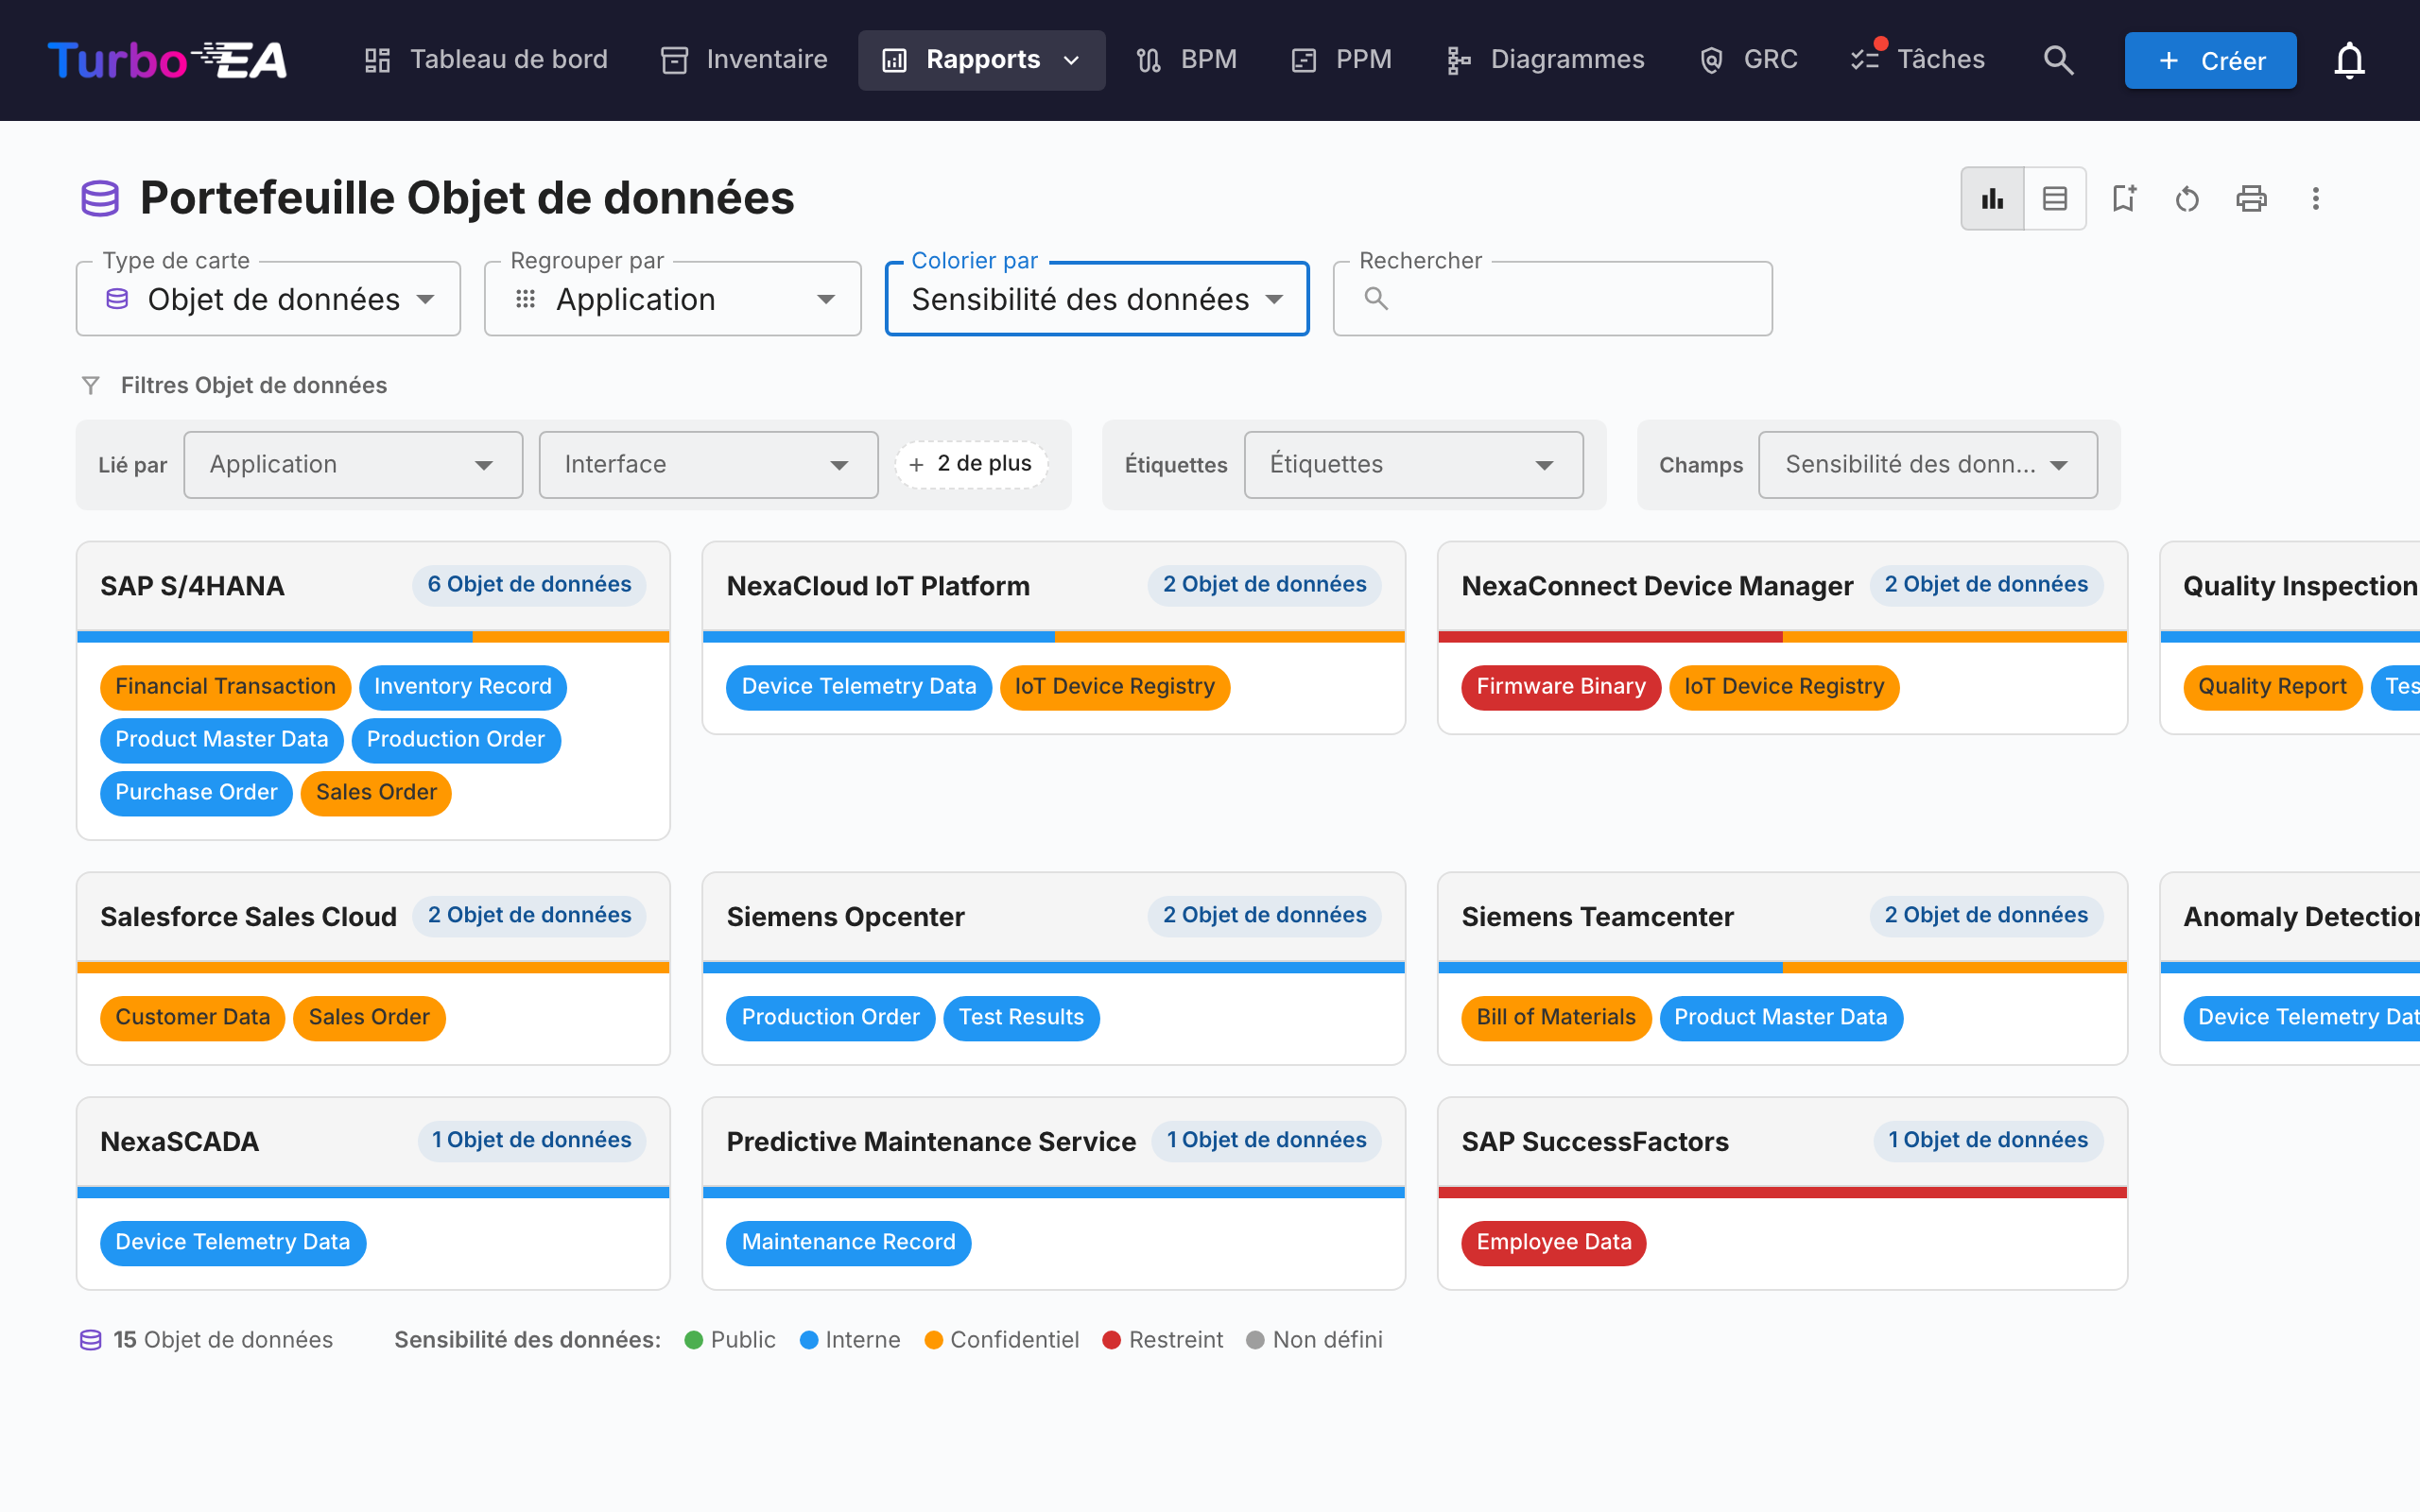Screen dimensions: 2420x1512
Task: Open the GRC section
Action: tap(1749, 60)
